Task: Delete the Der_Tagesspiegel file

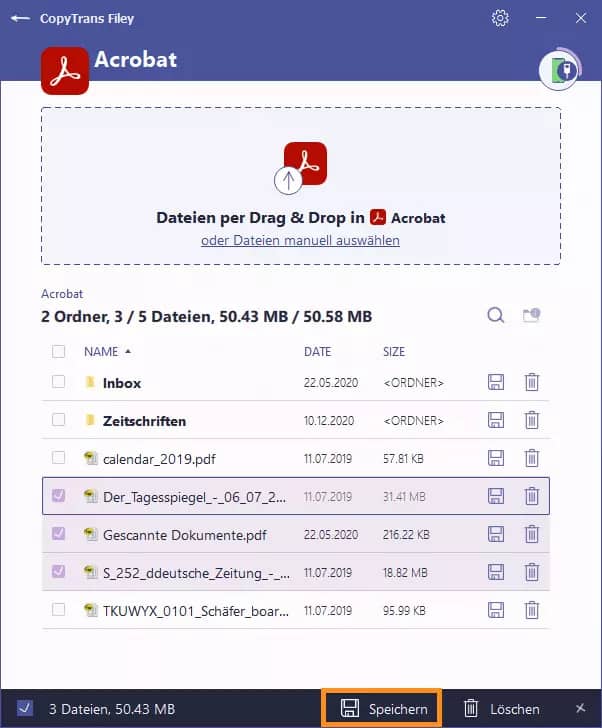Action: (x=531, y=496)
